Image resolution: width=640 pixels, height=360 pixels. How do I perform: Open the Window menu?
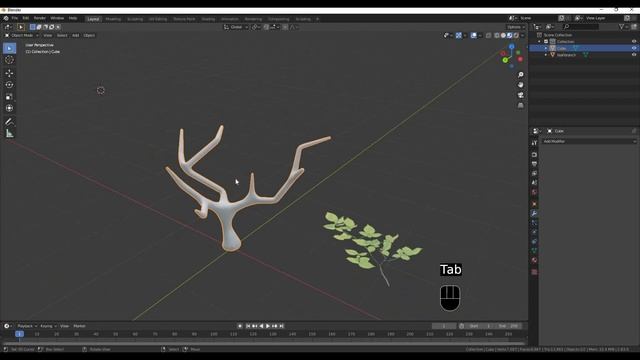57,18
